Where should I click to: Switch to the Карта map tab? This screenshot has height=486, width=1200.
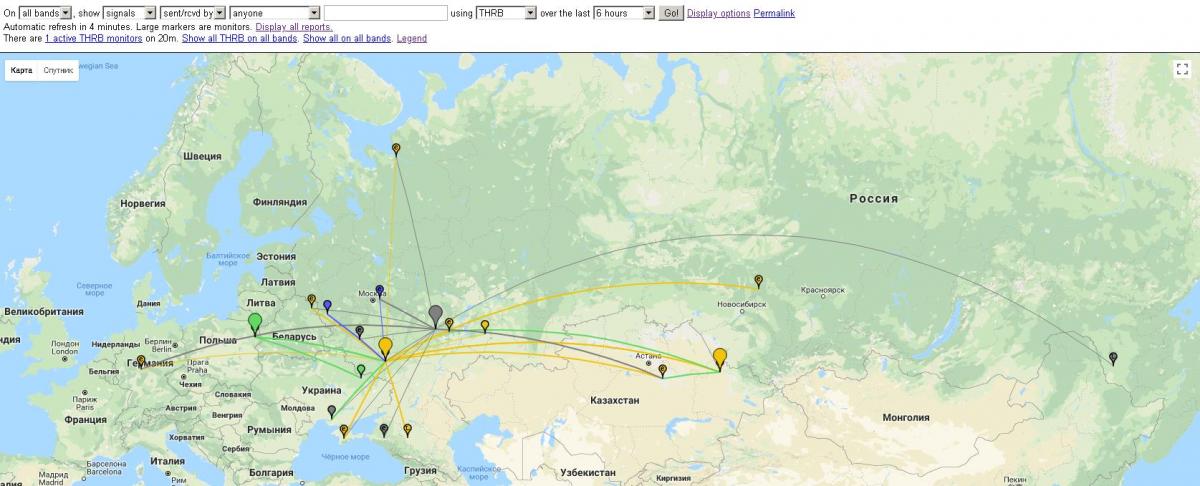(22, 71)
